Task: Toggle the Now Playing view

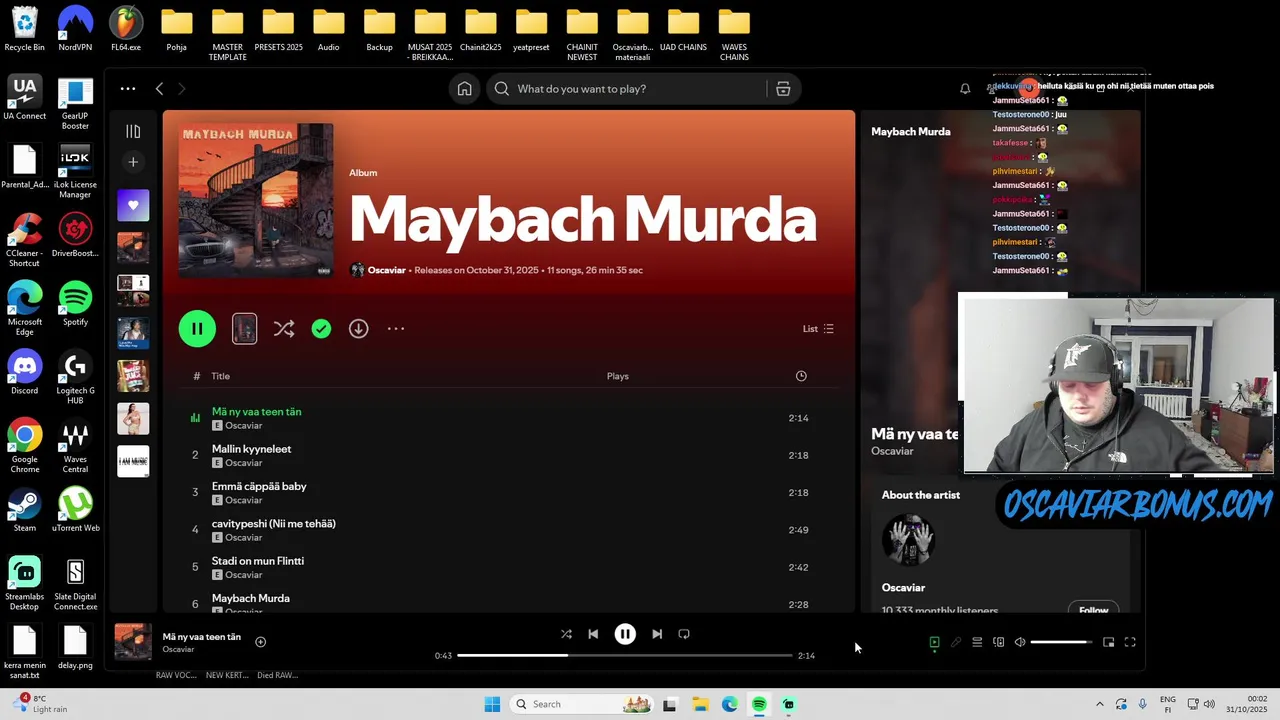Action: tap(934, 642)
